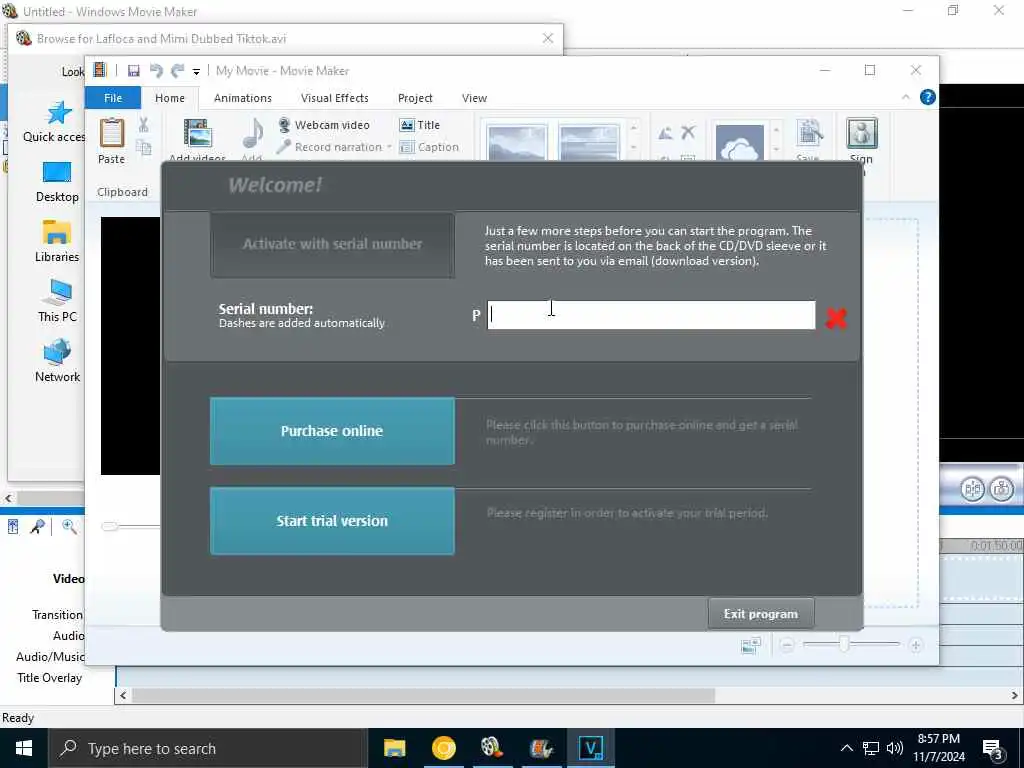Click Record narration in ribbon
1024x768 pixels.
coord(330,147)
